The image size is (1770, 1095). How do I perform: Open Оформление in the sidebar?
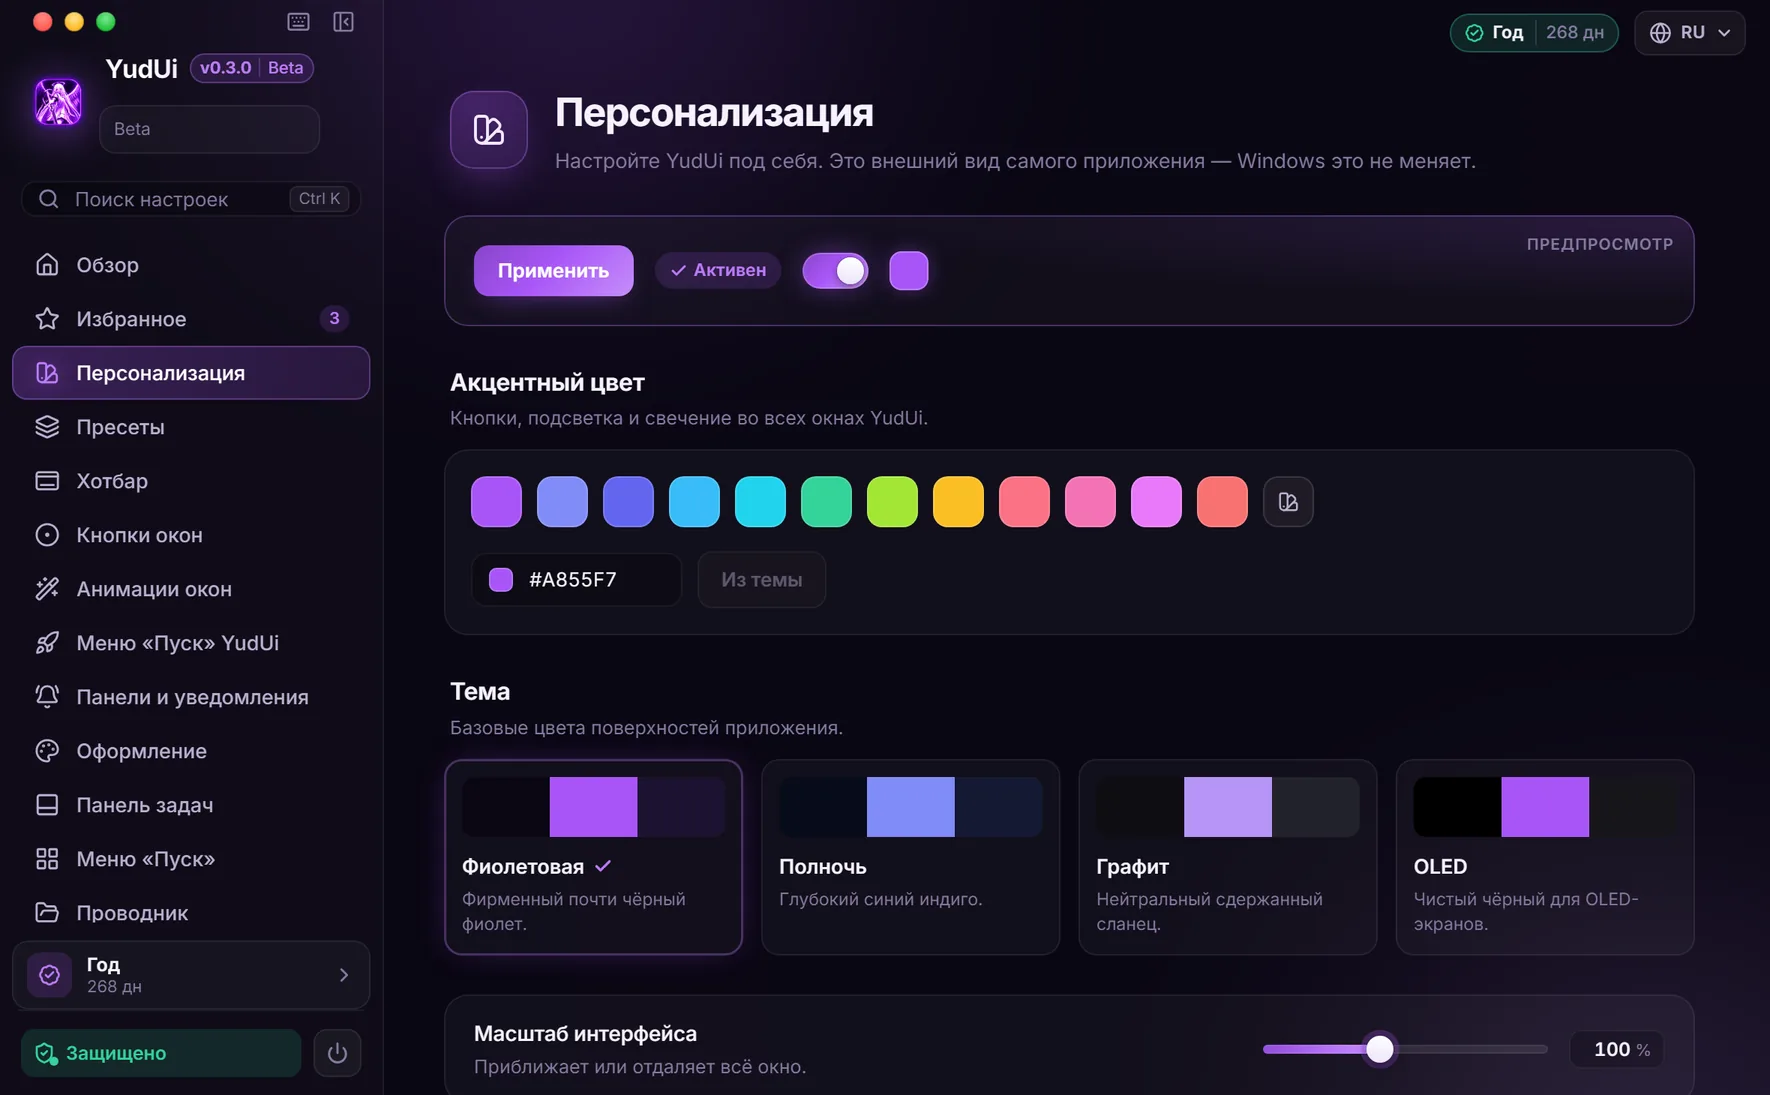[x=191, y=751]
